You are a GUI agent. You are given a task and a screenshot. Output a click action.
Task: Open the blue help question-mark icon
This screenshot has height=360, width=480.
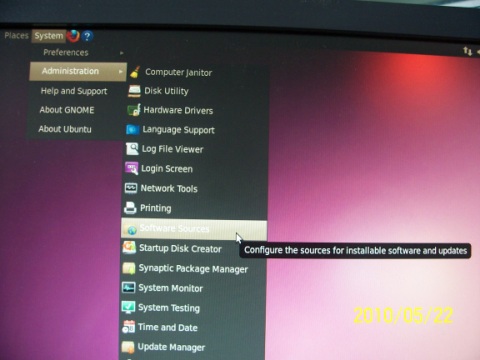tap(87, 36)
